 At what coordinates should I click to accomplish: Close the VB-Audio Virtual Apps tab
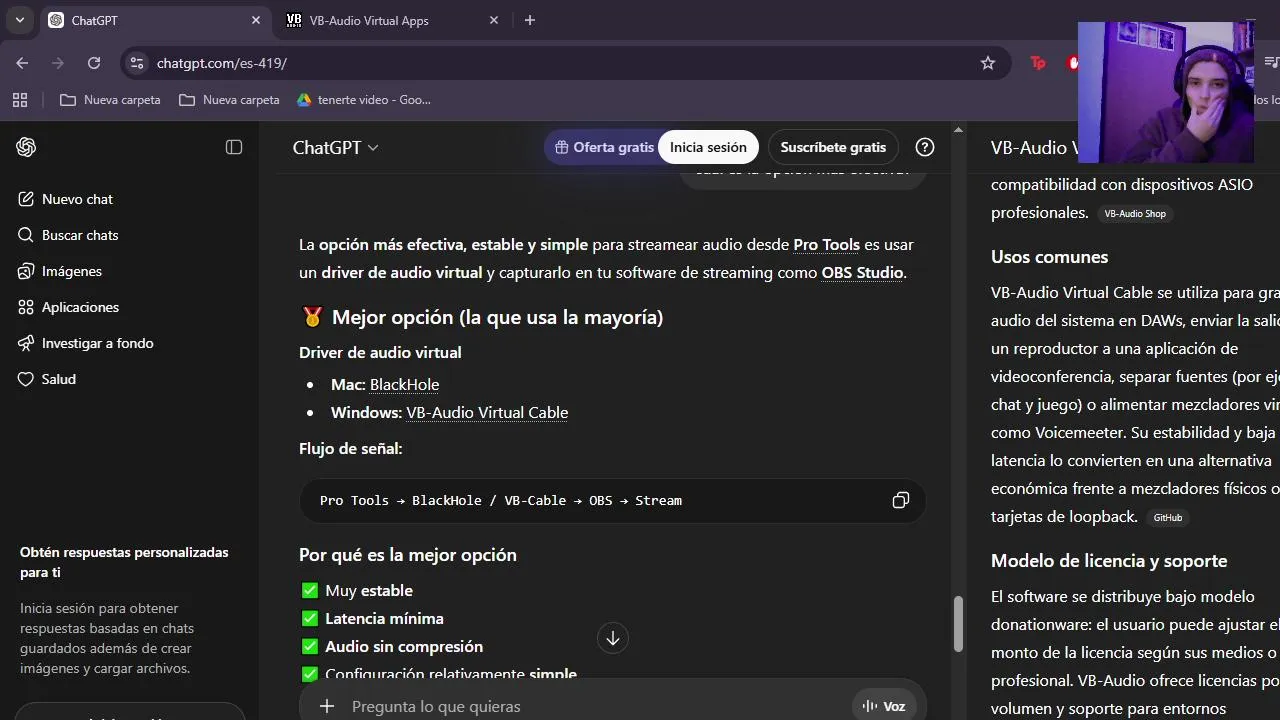tap(494, 20)
